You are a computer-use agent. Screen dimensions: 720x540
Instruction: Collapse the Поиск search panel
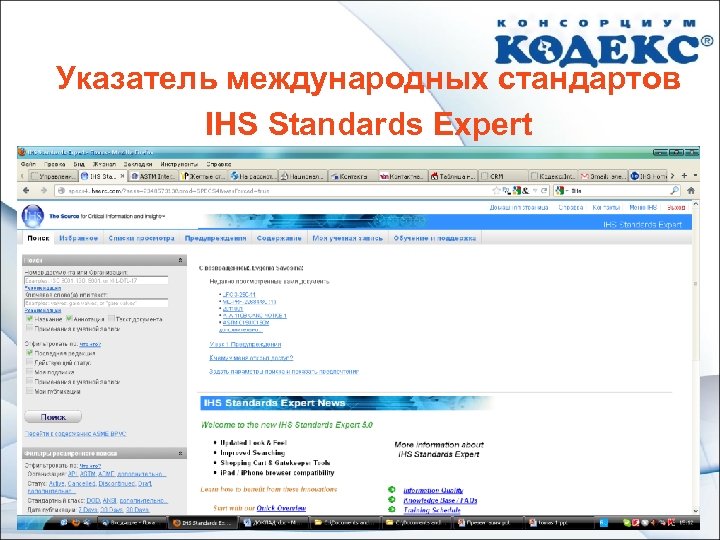(x=180, y=260)
